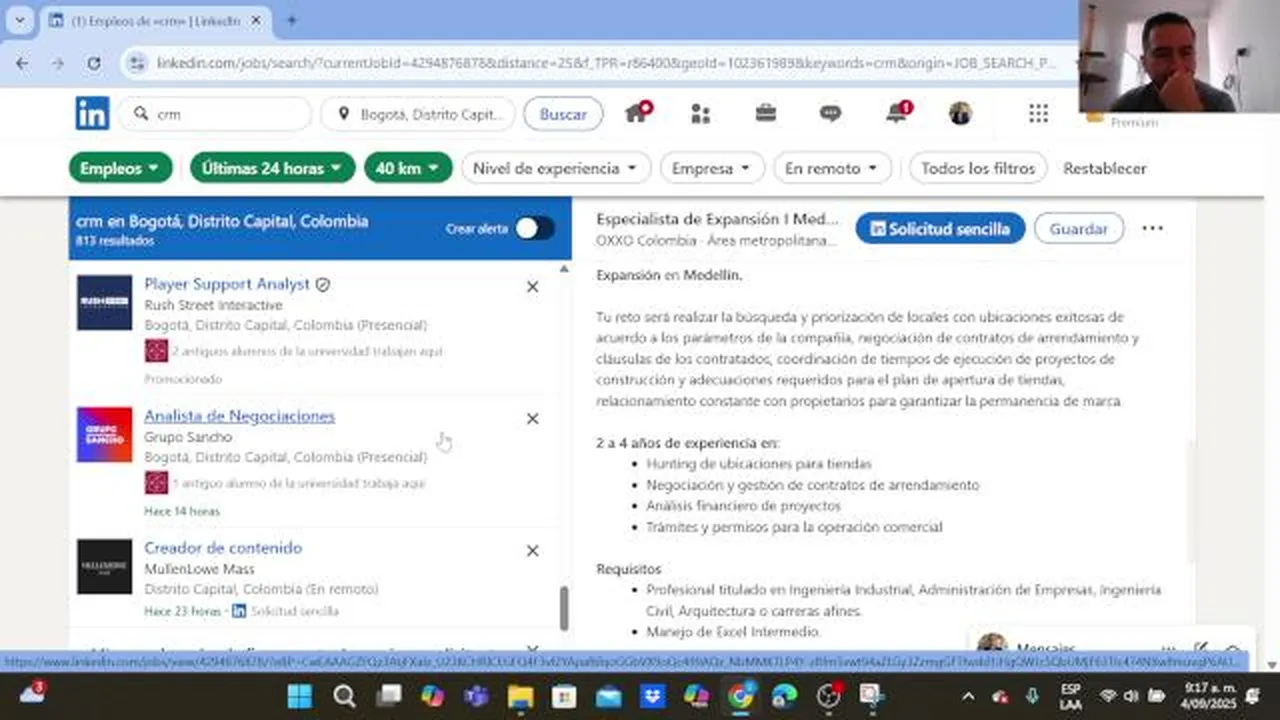Open the Player Support Analyst job title
The width and height of the screenshot is (1280, 720).
coord(227,284)
